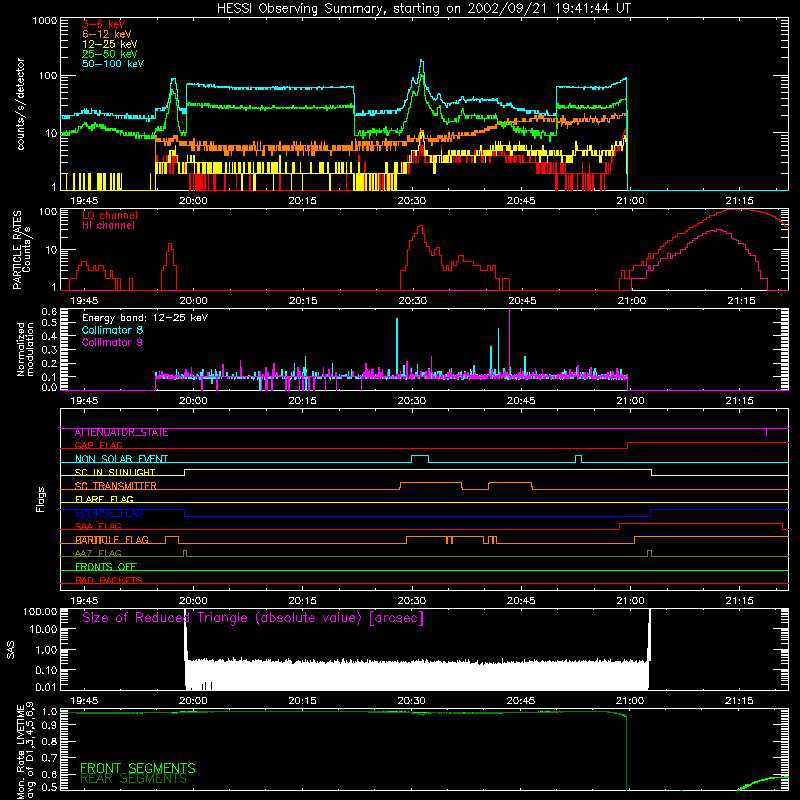Click the olive flag label above FRONTS_OFF
Viewport: 800px width, 800px height.
[x=98, y=553]
